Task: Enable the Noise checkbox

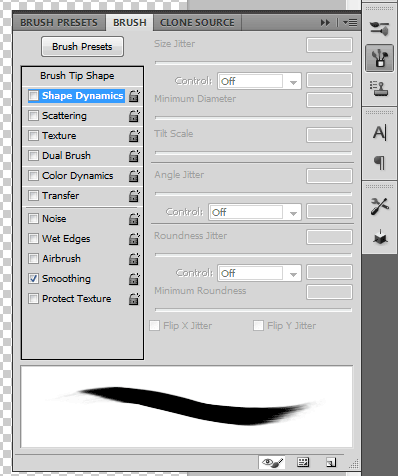Action: point(33,219)
